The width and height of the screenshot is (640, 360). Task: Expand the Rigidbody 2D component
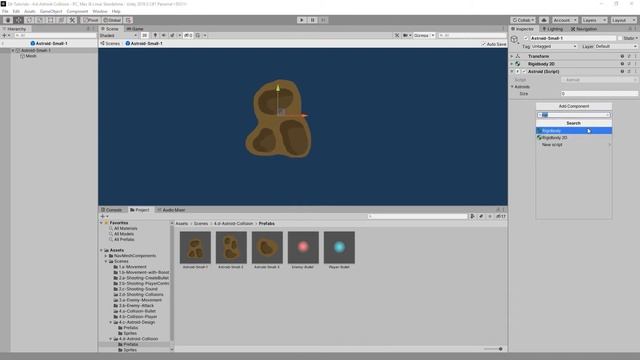point(512,64)
